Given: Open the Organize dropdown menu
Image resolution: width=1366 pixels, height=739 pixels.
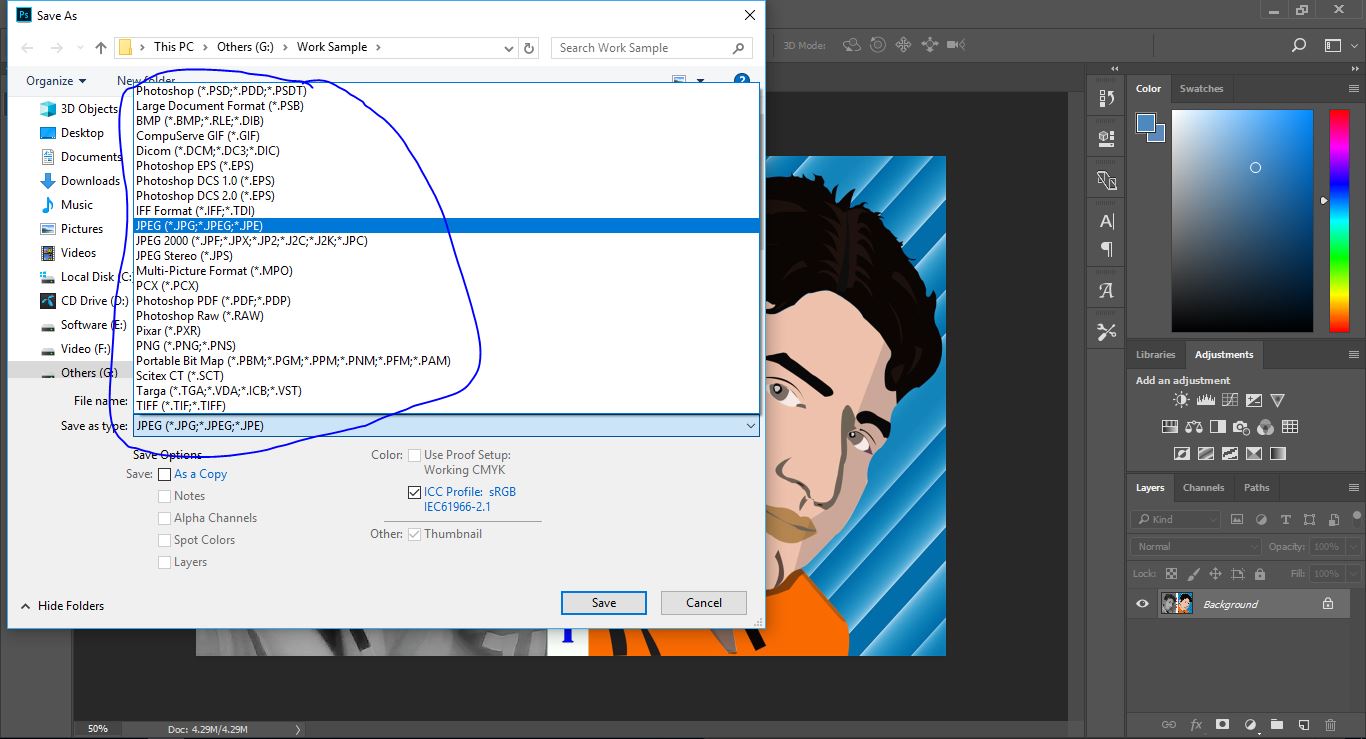Looking at the screenshot, I should click(x=56, y=81).
